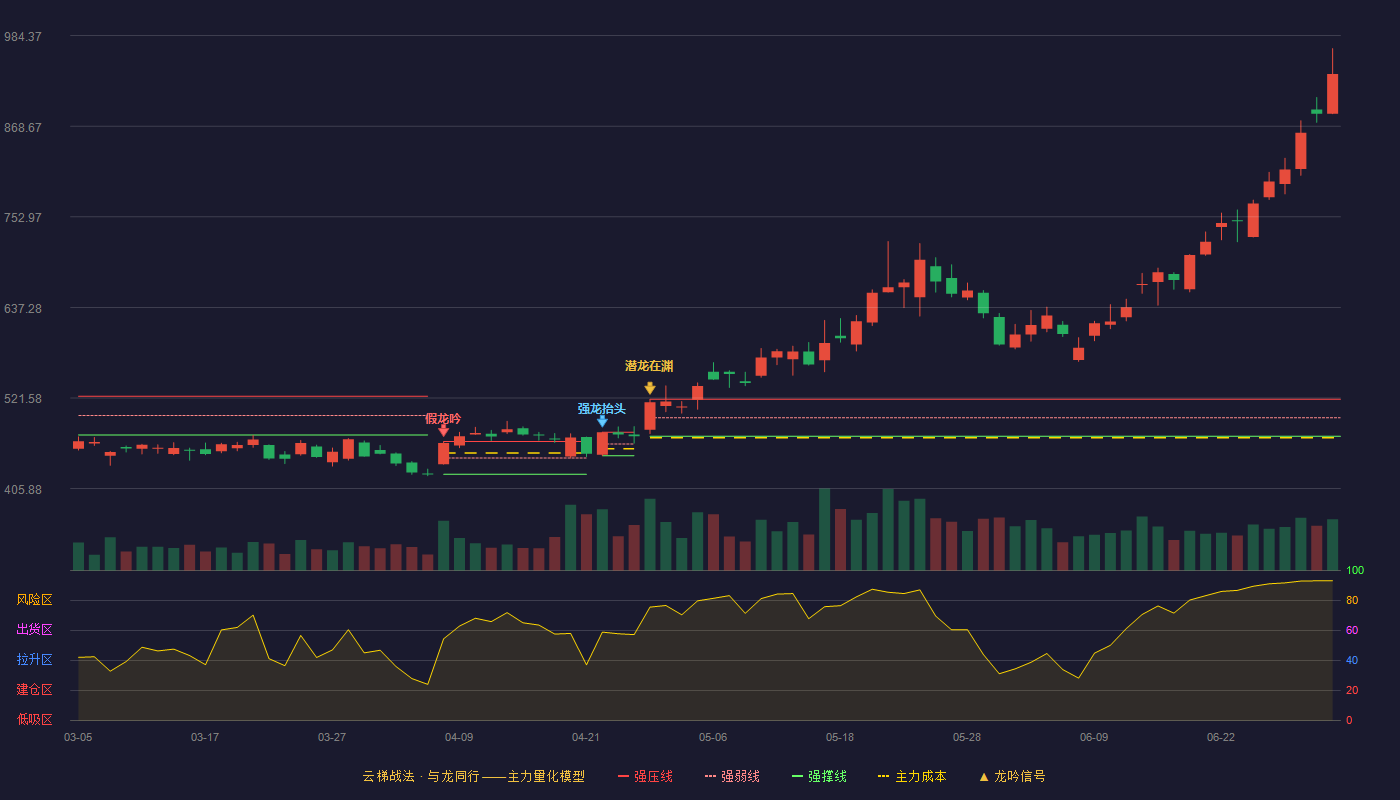Toggle the 强弱线 legend item
The image size is (1400, 800).
pos(732,776)
